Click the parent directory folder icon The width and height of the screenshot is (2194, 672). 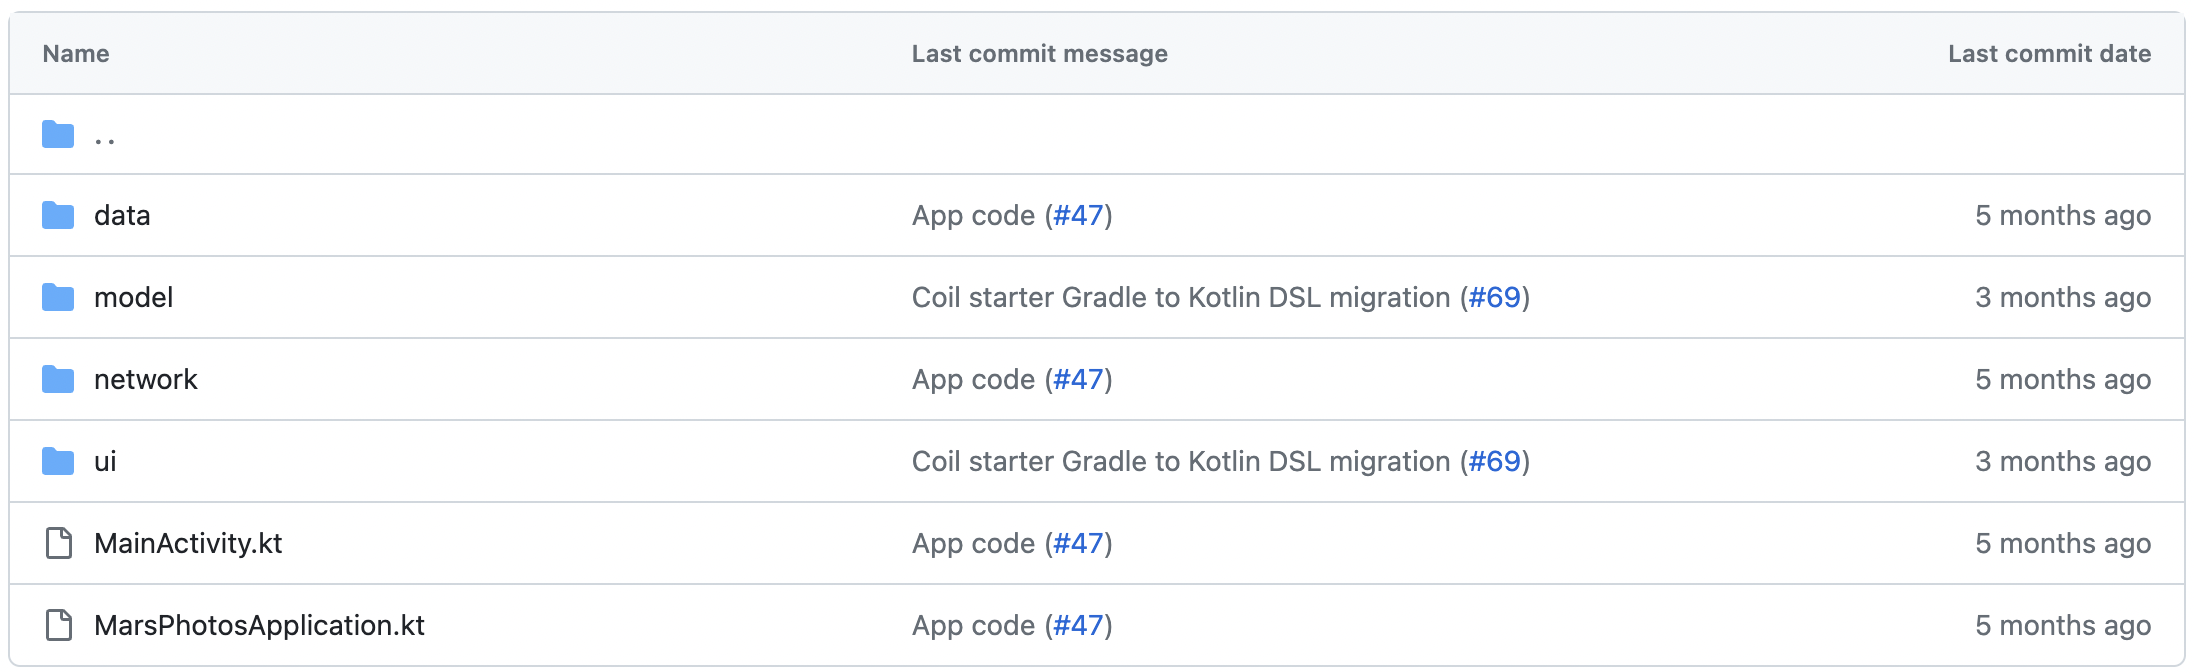coord(58,134)
